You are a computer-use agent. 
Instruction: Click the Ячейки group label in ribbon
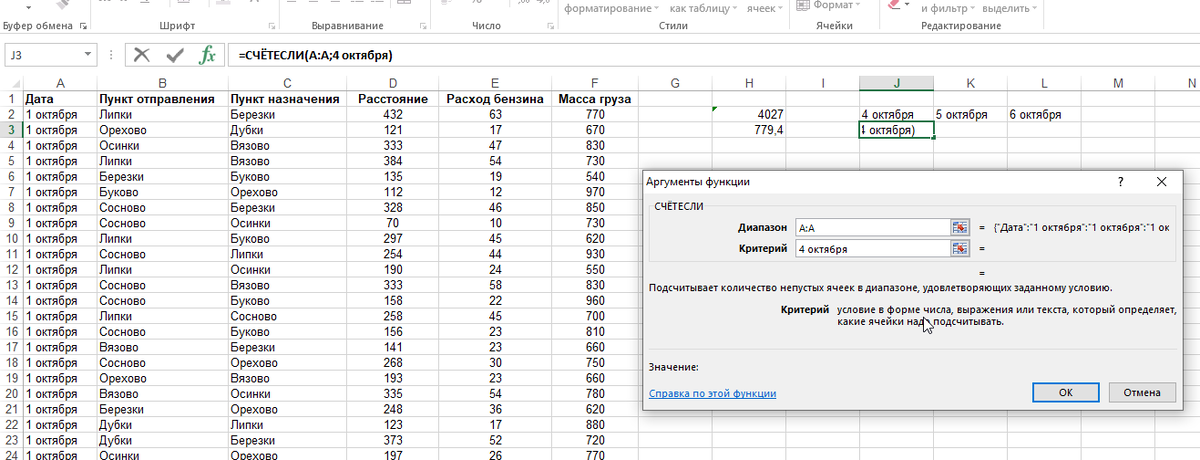pos(833,25)
